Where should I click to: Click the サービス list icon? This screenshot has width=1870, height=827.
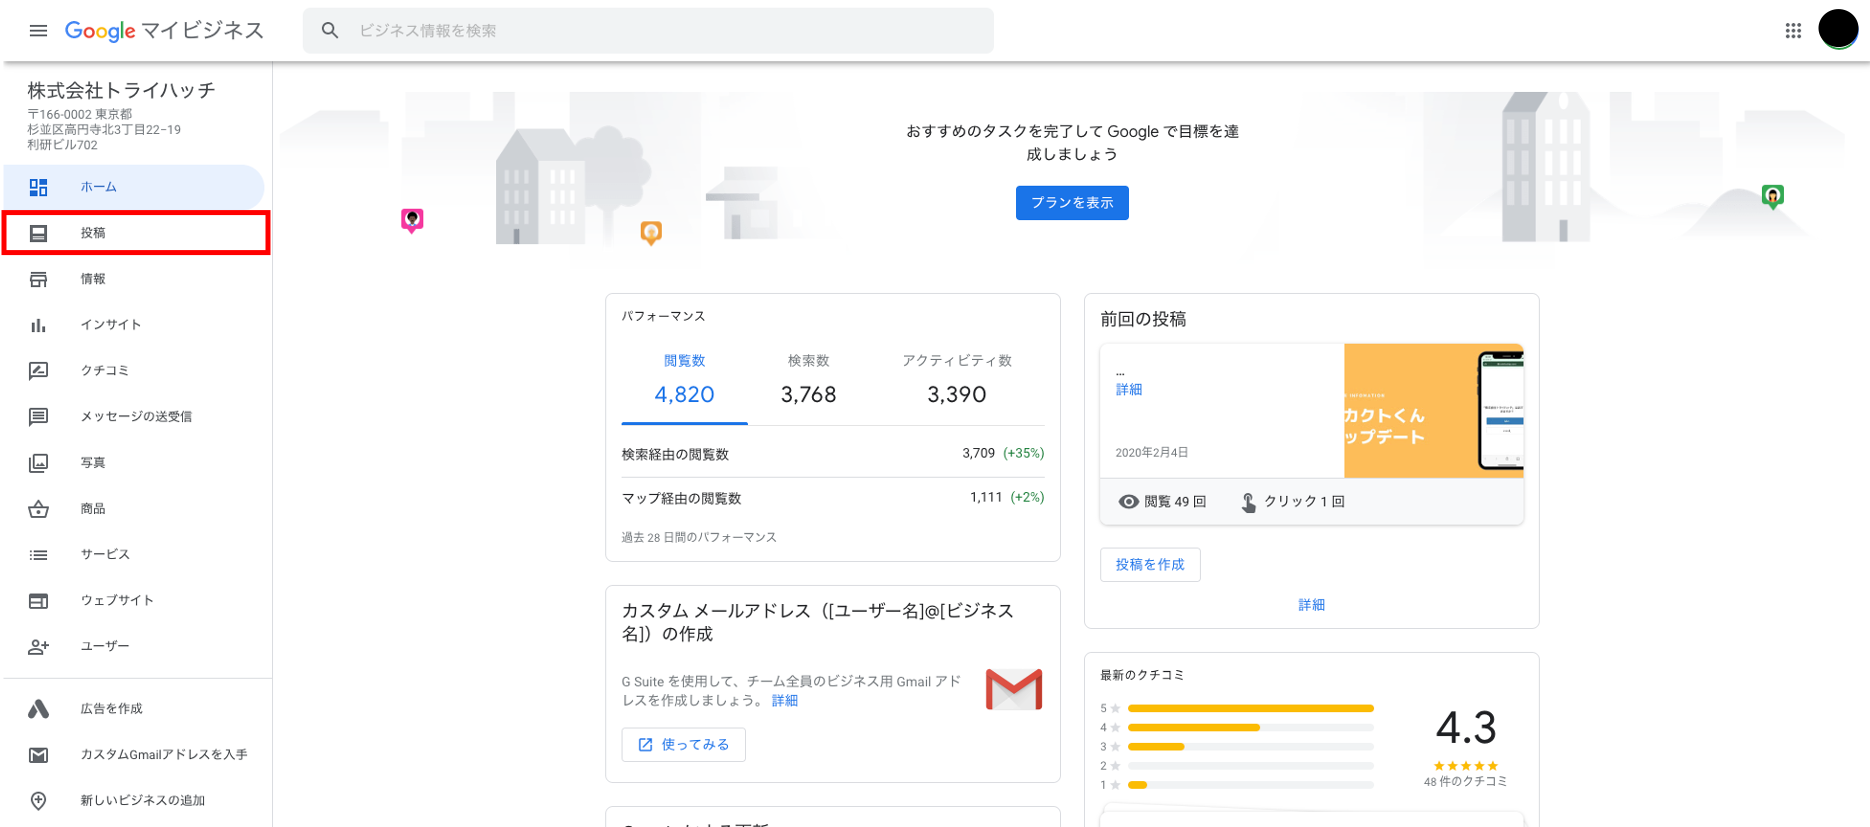(38, 555)
